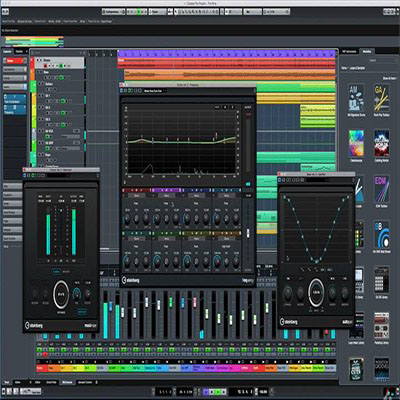This screenshot has height=400, width=400.
Task: Click the pink fader cap in MixConsole
Action: (195, 302)
